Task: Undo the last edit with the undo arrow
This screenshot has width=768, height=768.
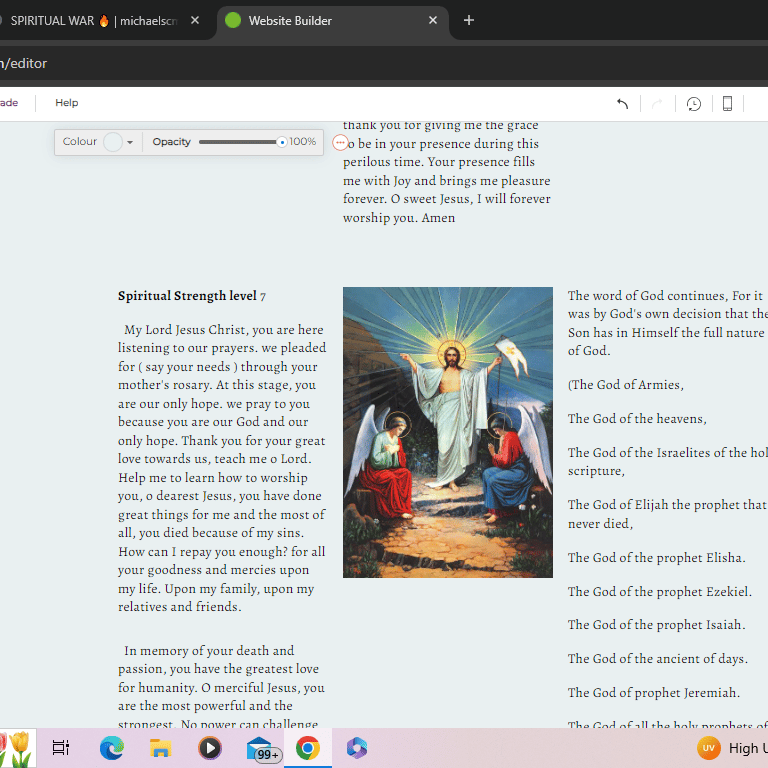Action: 623,103
